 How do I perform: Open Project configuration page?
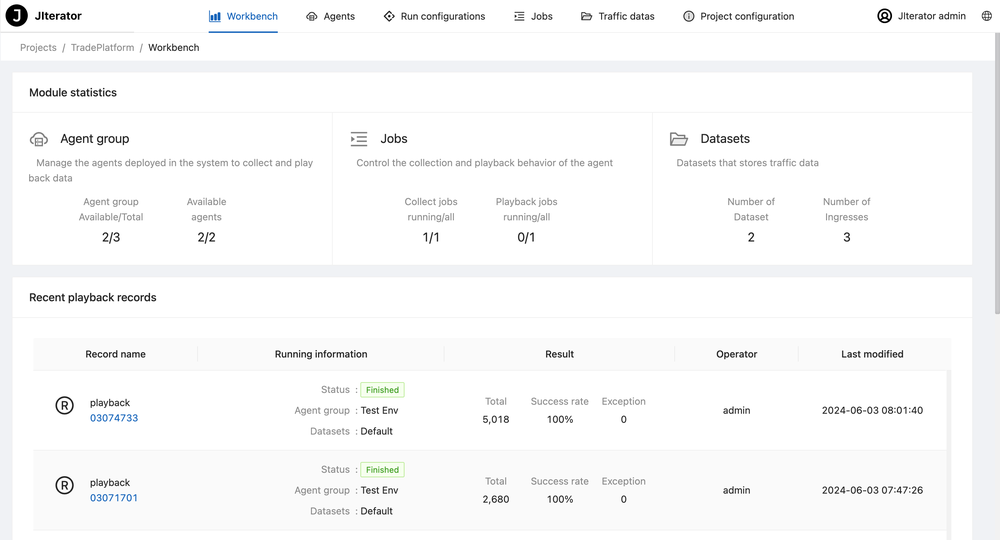pos(738,16)
